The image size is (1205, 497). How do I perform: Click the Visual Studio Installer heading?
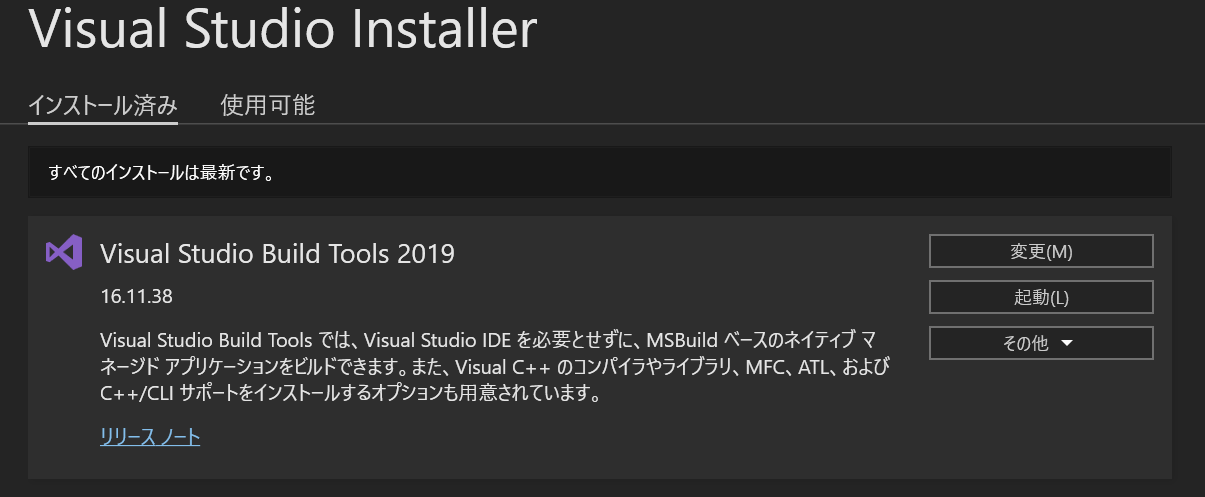point(283,31)
